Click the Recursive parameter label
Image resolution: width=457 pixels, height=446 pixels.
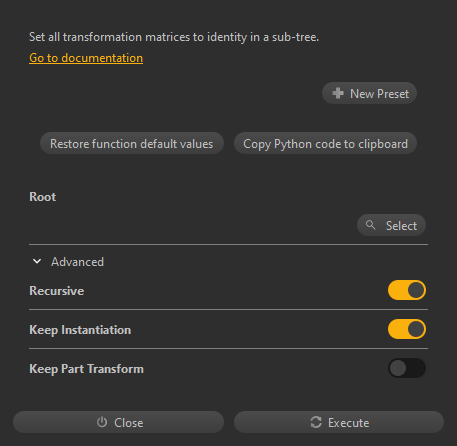click(57, 291)
